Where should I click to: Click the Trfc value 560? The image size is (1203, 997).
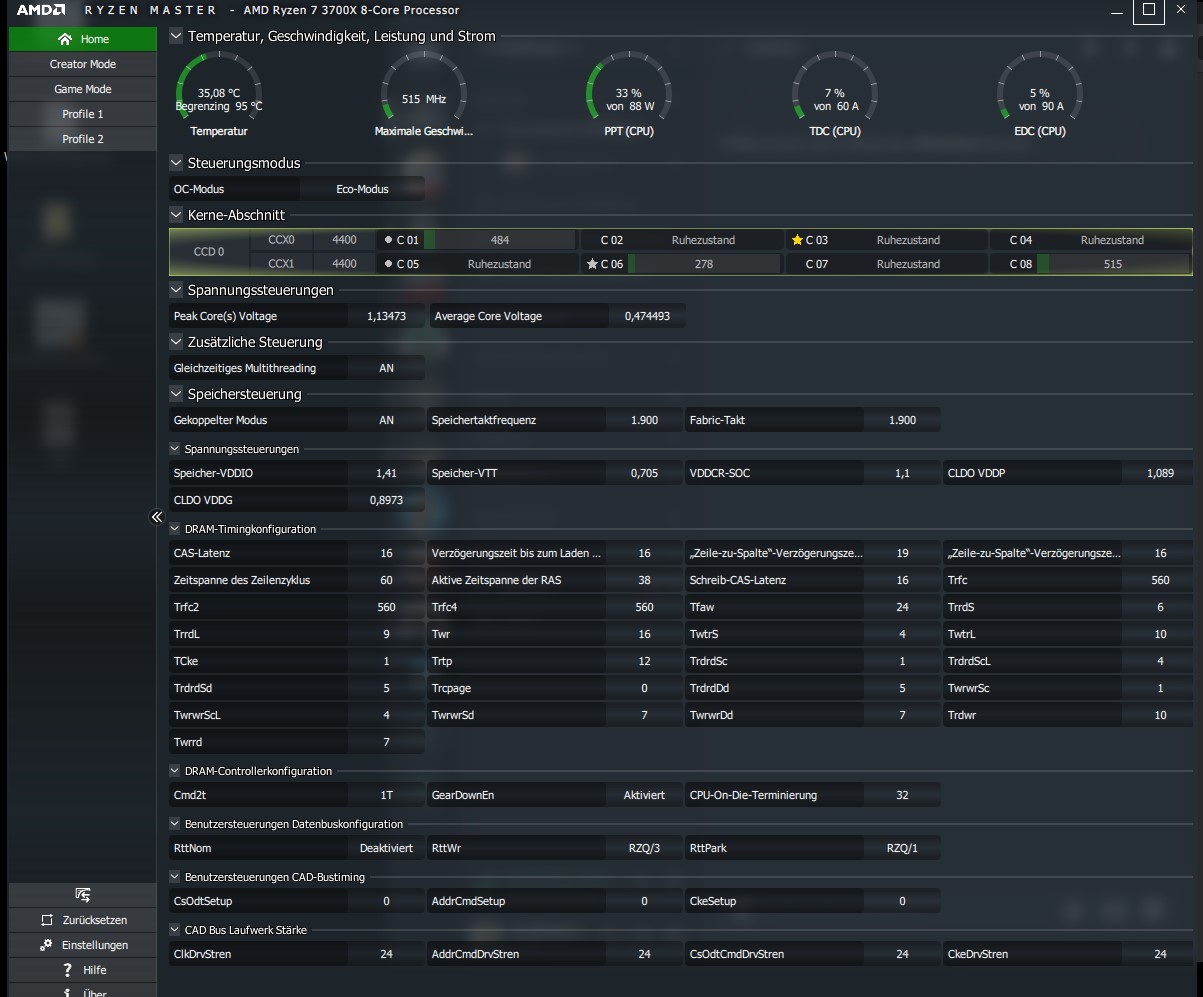click(x=1160, y=580)
